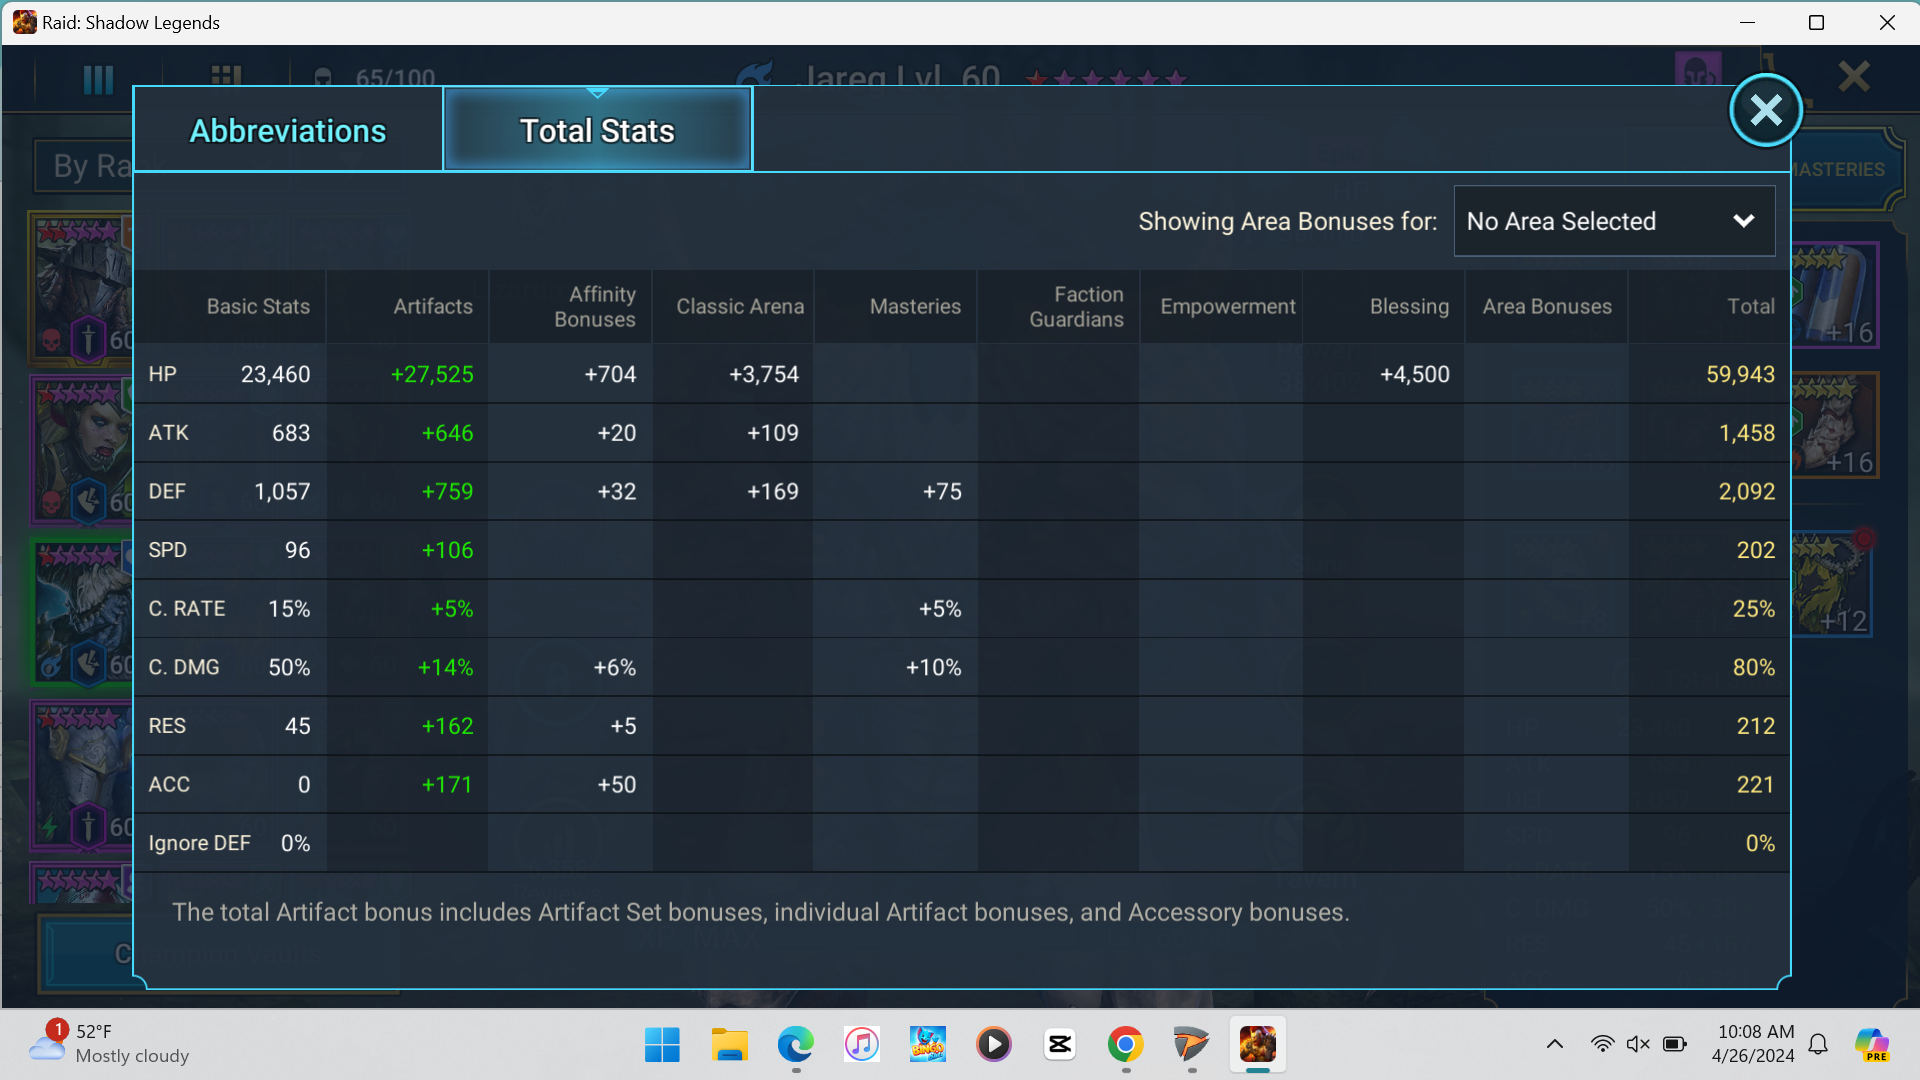Open the Wi-Fi network settings icon

coord(1602,1044)
